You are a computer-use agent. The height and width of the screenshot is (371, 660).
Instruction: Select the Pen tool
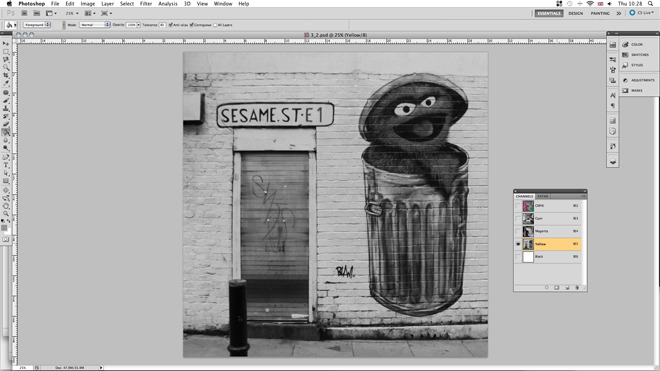[6, 157]
